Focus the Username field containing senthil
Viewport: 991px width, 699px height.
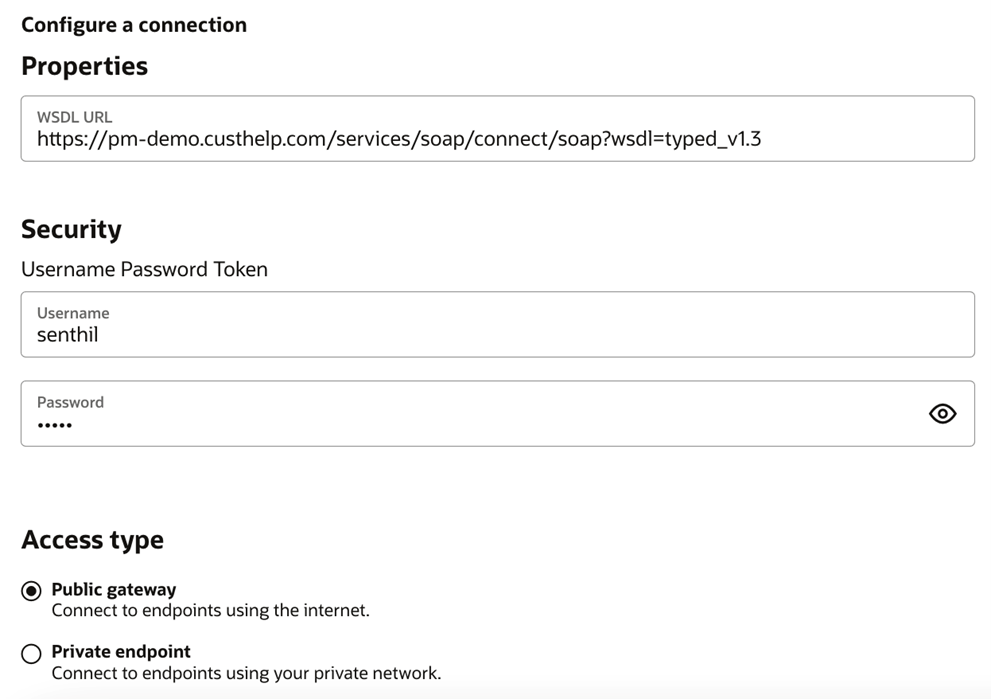pos(497,325)
